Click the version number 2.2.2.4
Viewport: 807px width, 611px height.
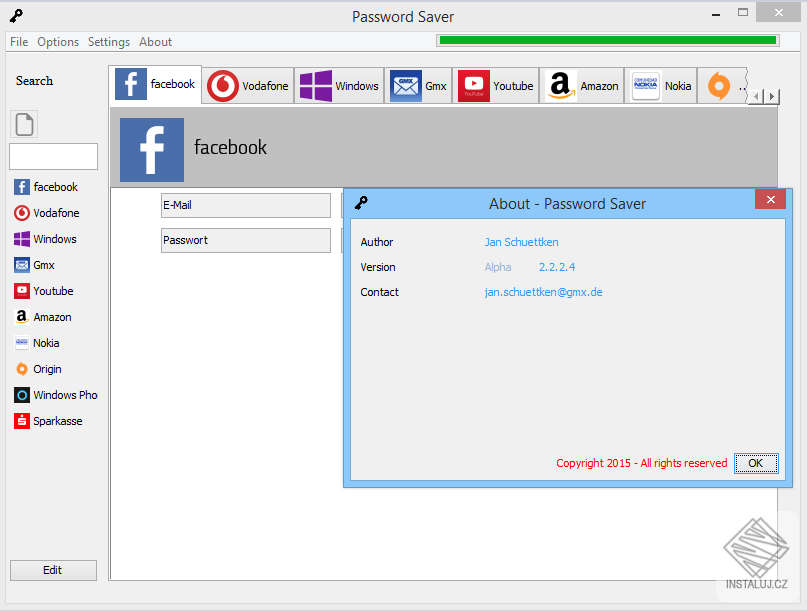click(x=557, y=267)
